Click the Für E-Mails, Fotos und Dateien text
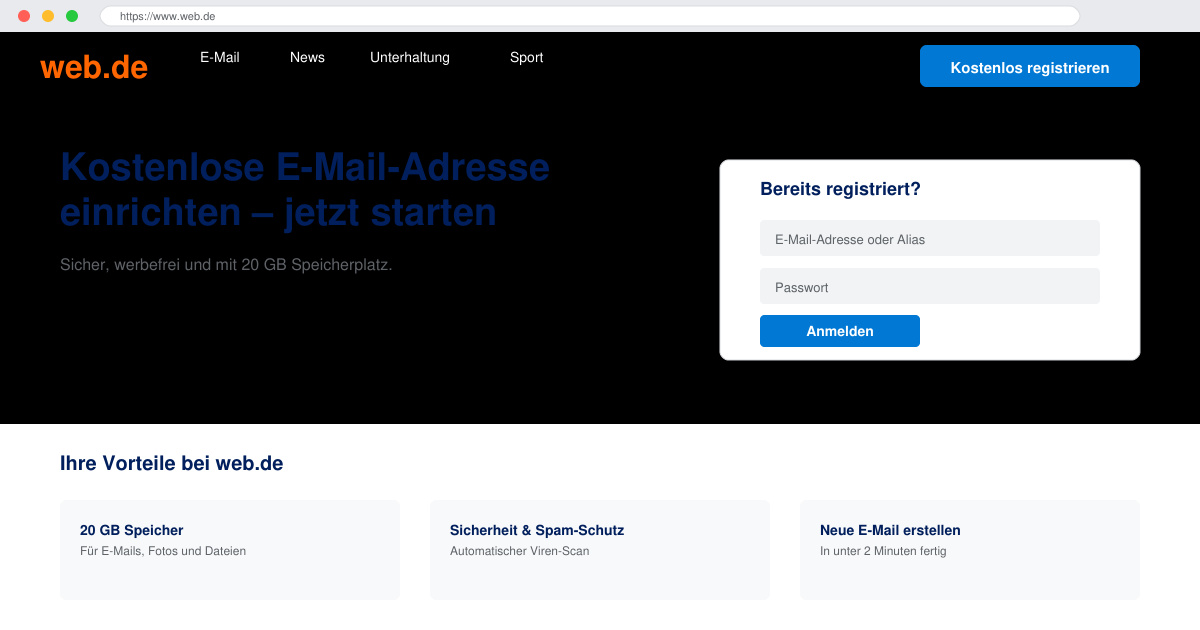 [x=163, y=551]
